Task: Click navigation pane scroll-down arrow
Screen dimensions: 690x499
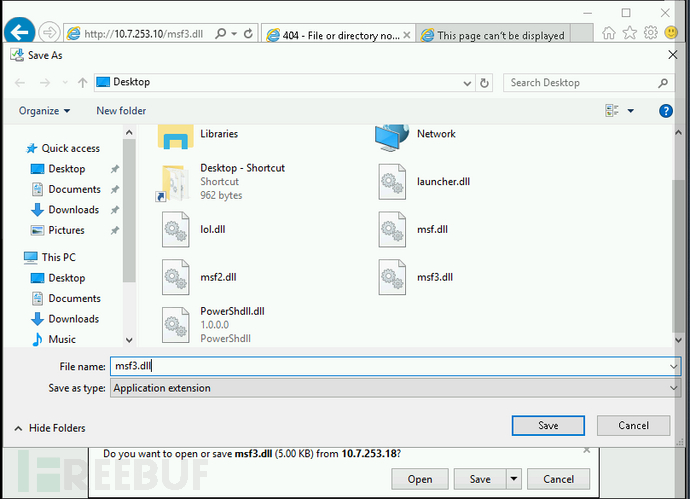Action: point(129,340)
